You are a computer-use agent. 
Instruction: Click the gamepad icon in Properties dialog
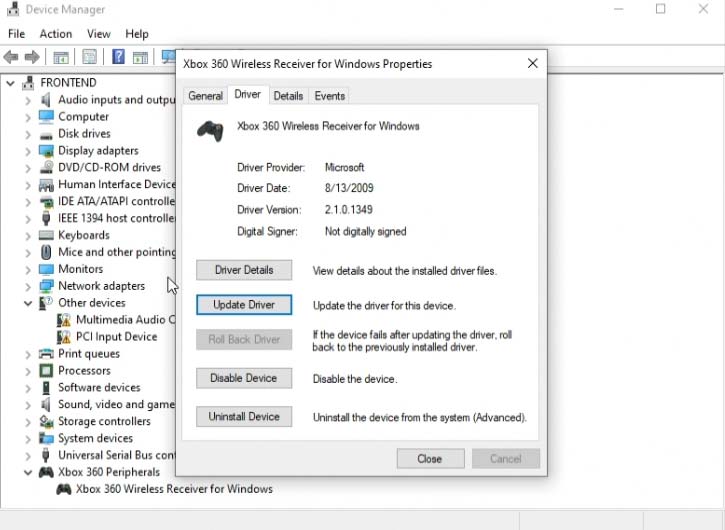[210, 131]
